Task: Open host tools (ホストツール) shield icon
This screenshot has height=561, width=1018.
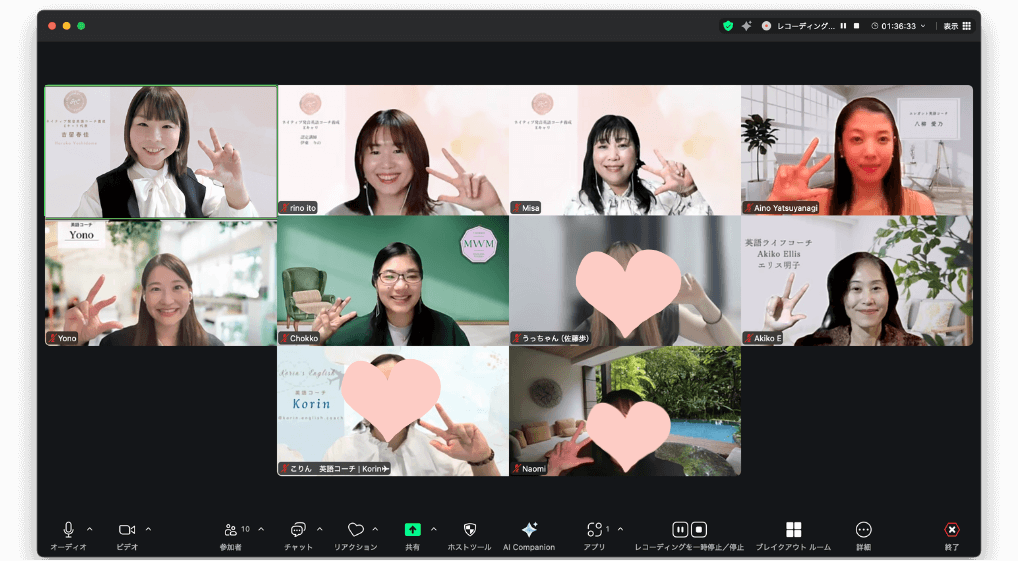Action: tap(469, 530)
